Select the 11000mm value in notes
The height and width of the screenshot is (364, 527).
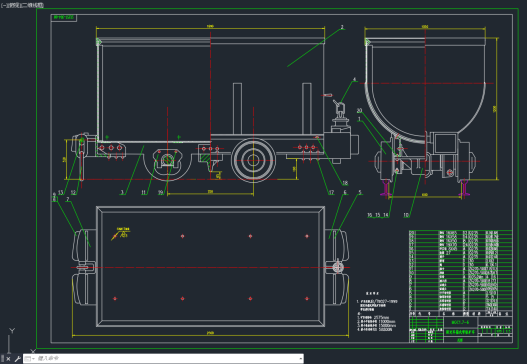[387, 321]
